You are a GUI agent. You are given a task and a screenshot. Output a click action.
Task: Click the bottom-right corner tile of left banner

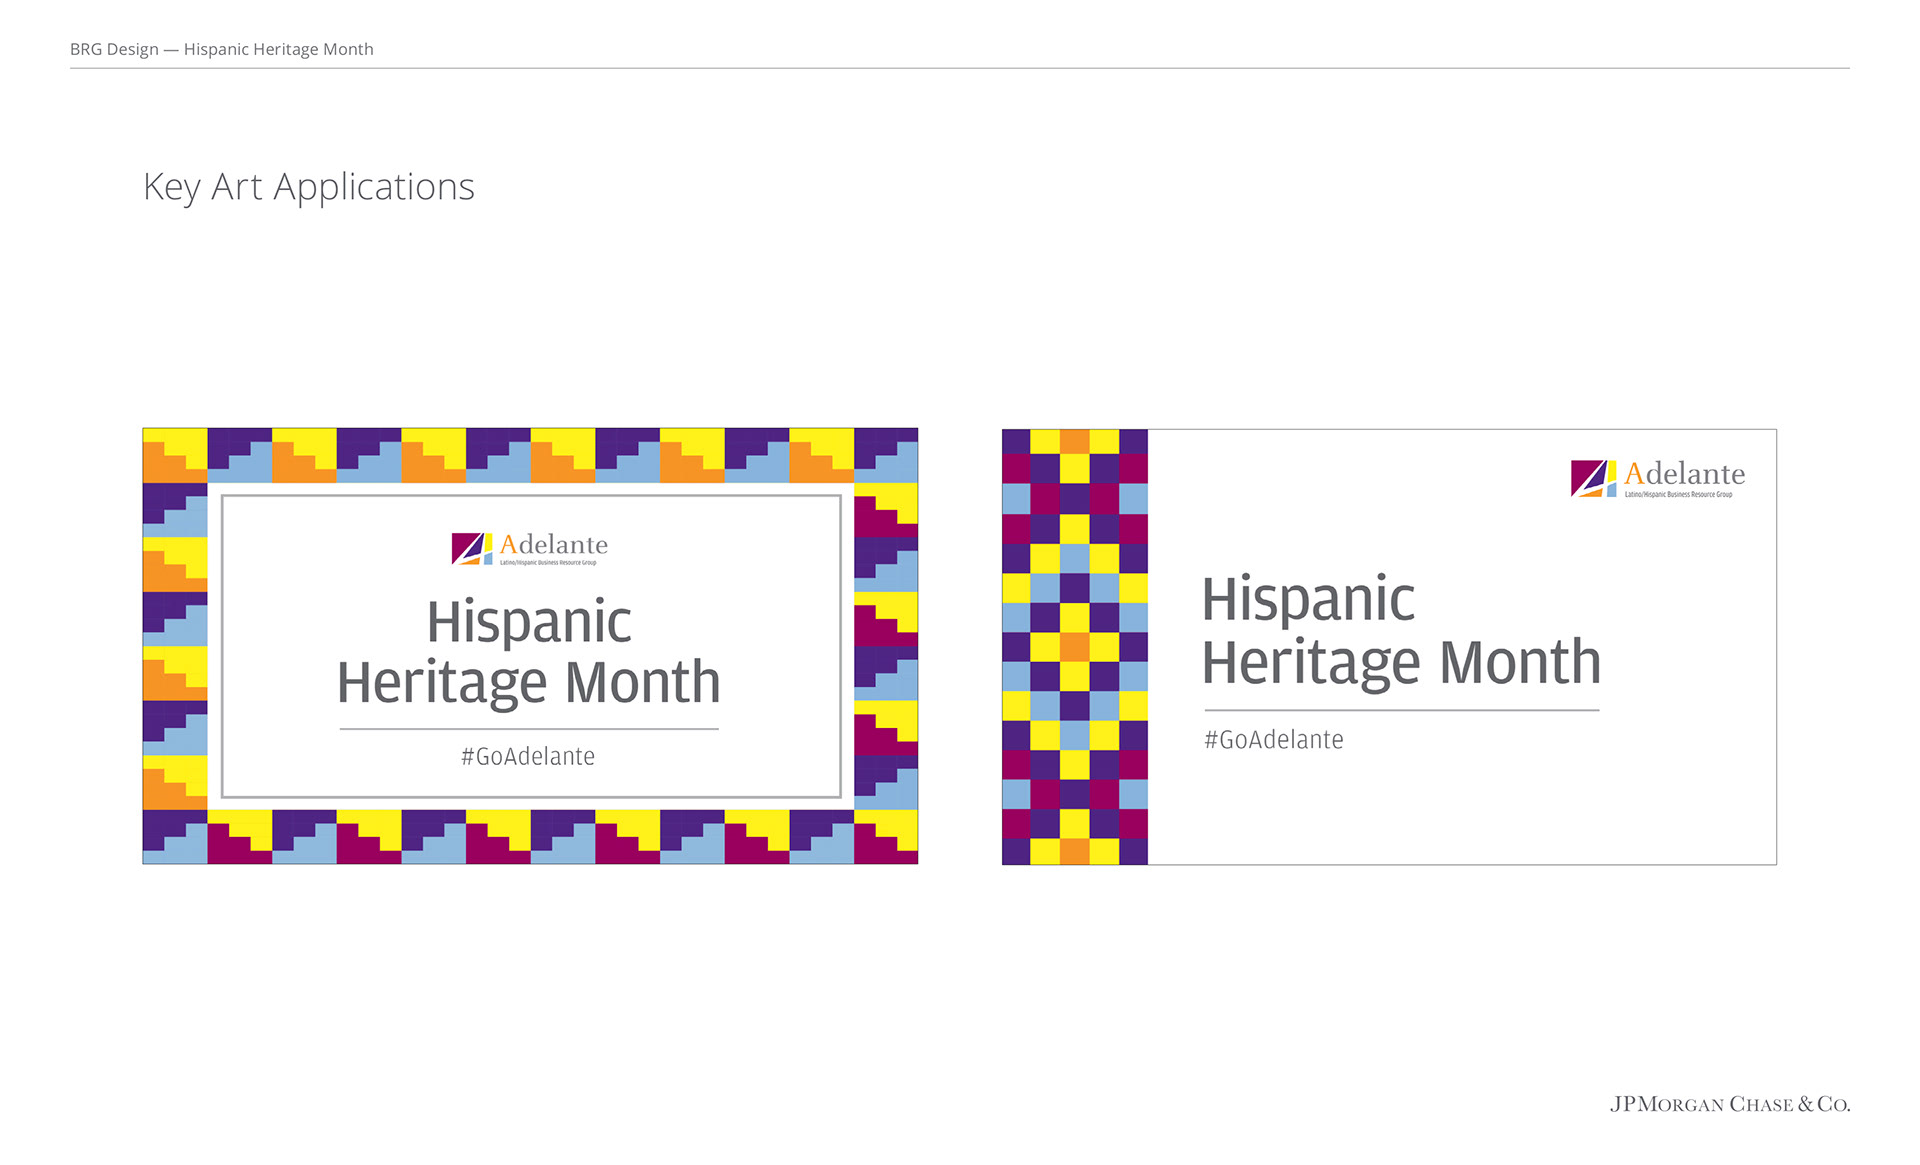886,837
